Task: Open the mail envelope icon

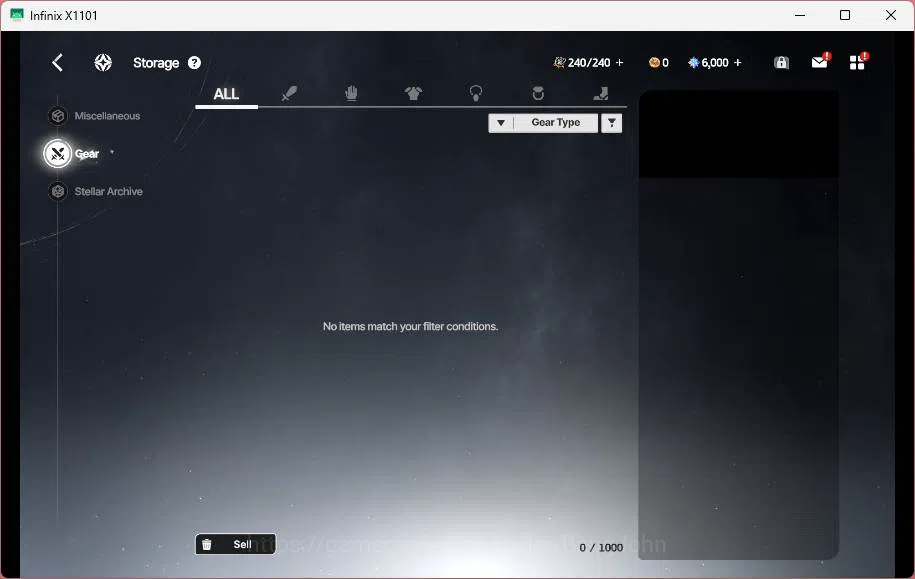Action: coord(820,62)
